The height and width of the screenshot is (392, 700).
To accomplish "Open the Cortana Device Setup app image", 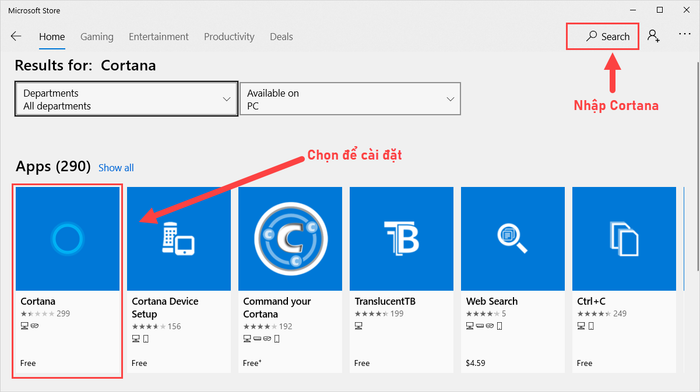I will (x=179, y=239).
